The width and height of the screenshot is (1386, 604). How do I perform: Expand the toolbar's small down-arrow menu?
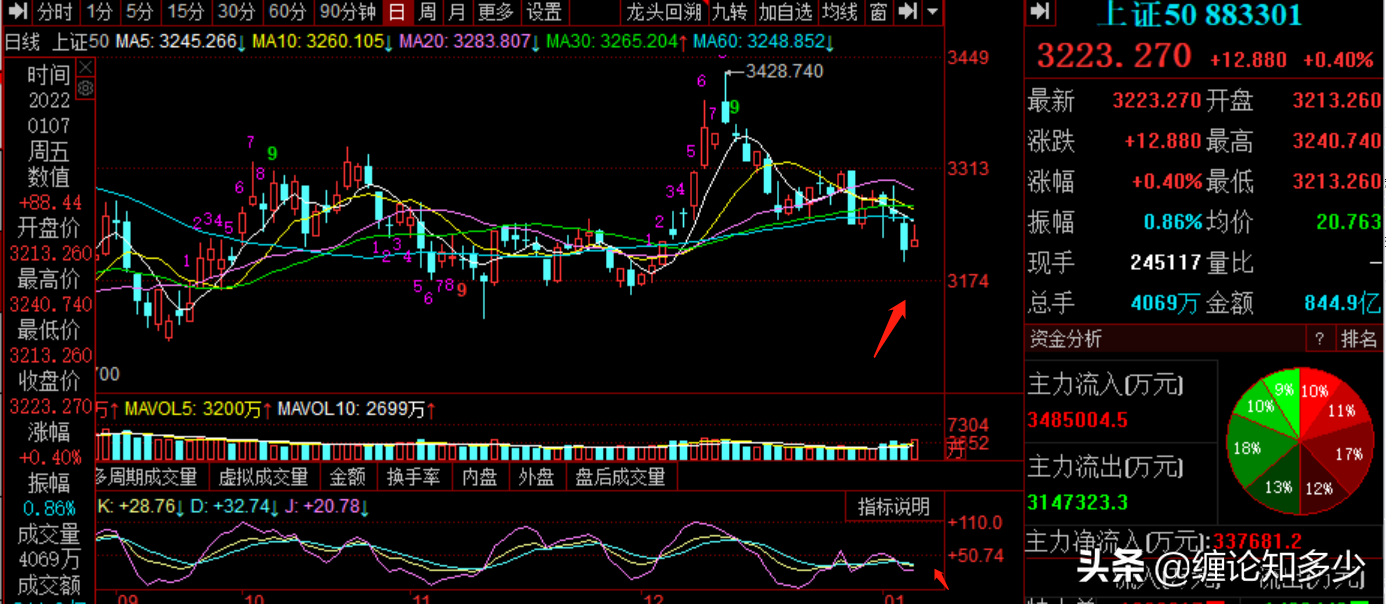click(933, 12)
